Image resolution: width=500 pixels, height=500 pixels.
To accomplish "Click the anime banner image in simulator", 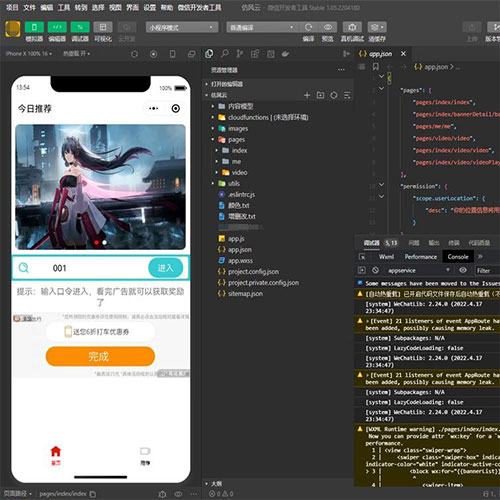I will (100, 187).
